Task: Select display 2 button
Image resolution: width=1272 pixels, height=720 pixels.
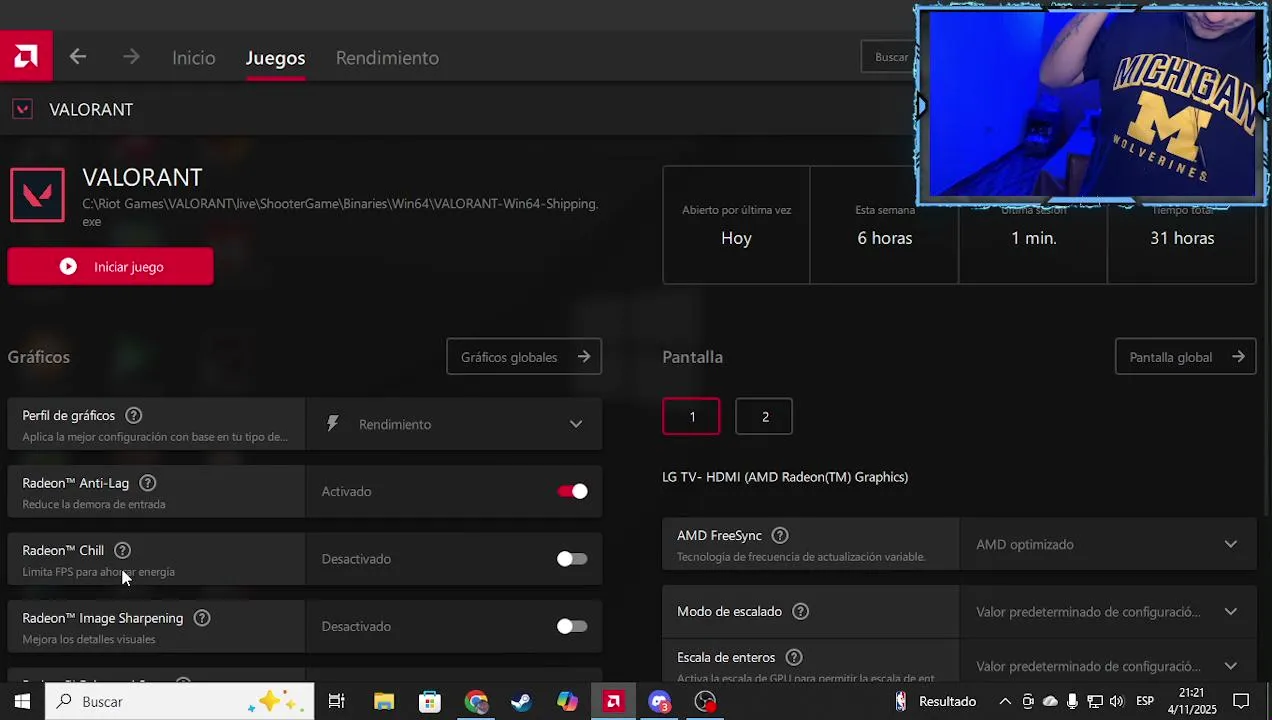Action: (x=764, y=416)
